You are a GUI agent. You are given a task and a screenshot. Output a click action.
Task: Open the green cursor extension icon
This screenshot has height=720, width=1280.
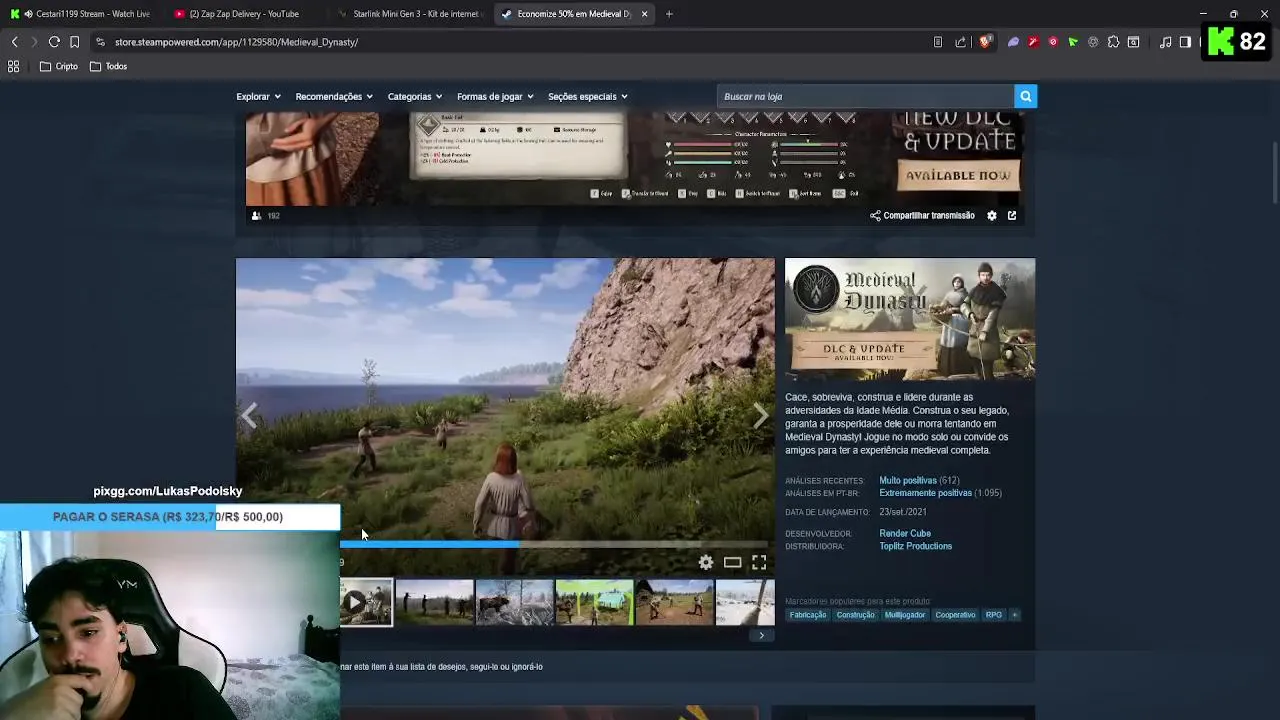tap(1073, 42)
